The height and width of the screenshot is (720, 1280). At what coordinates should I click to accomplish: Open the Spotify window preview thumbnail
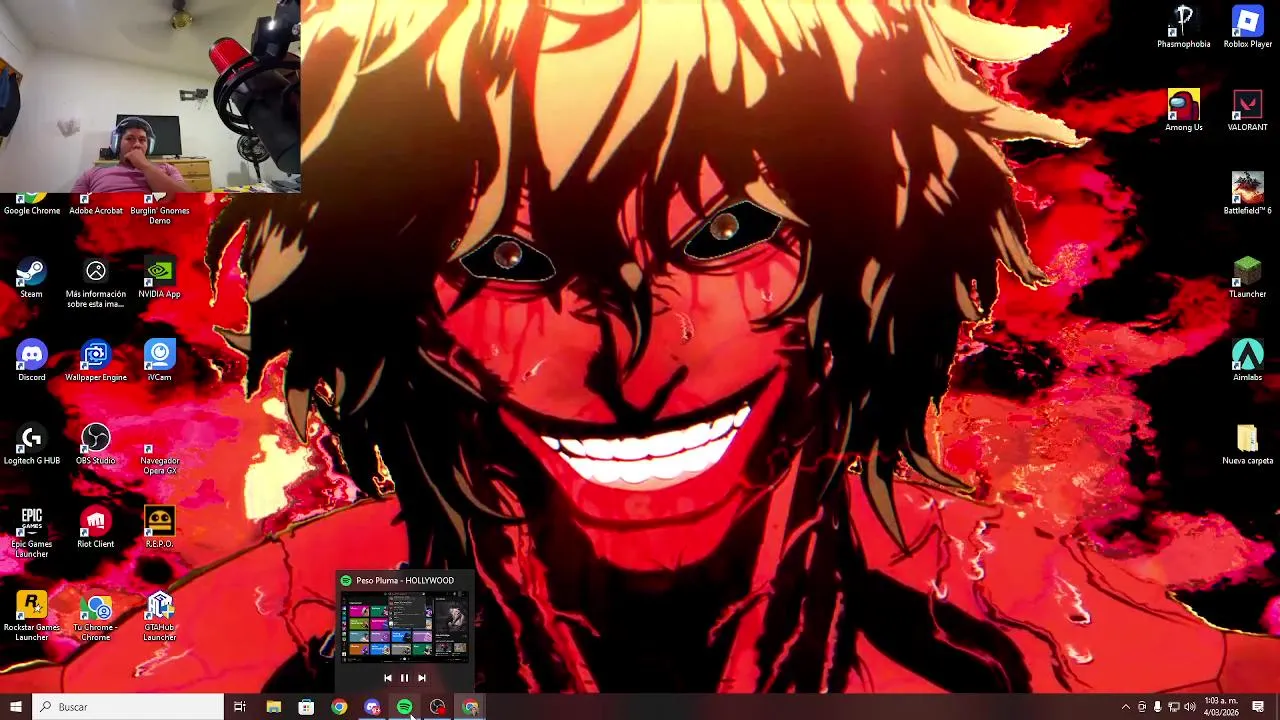pos(404,626)
